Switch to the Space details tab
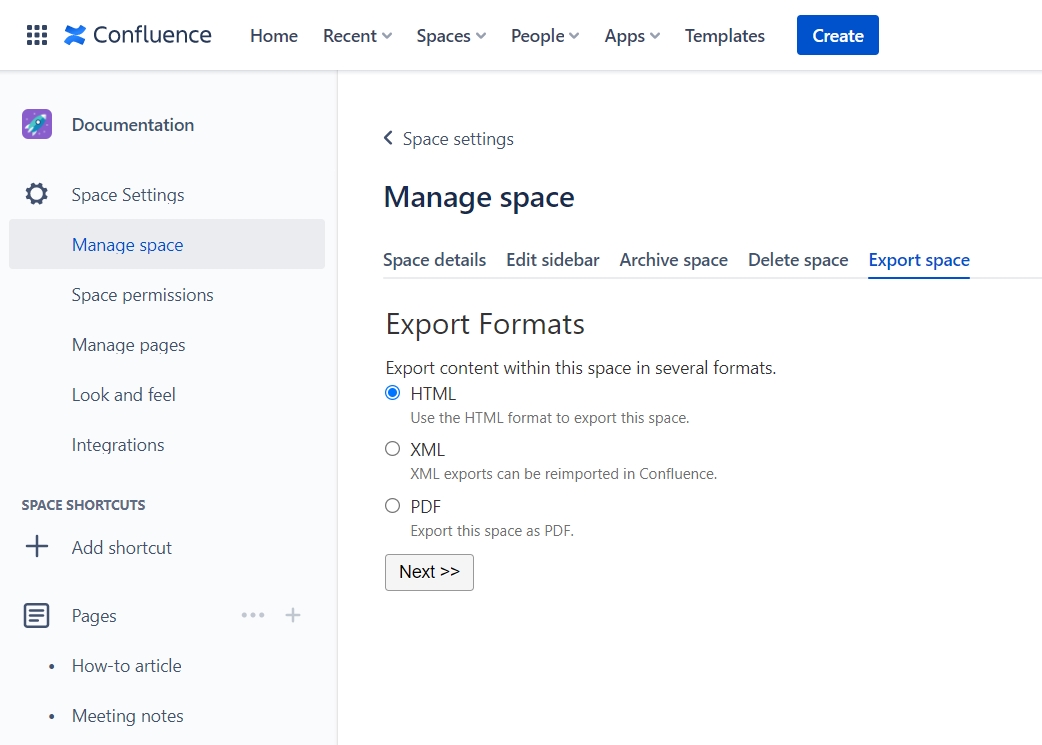1042x745 pixels. pos(435,259)
